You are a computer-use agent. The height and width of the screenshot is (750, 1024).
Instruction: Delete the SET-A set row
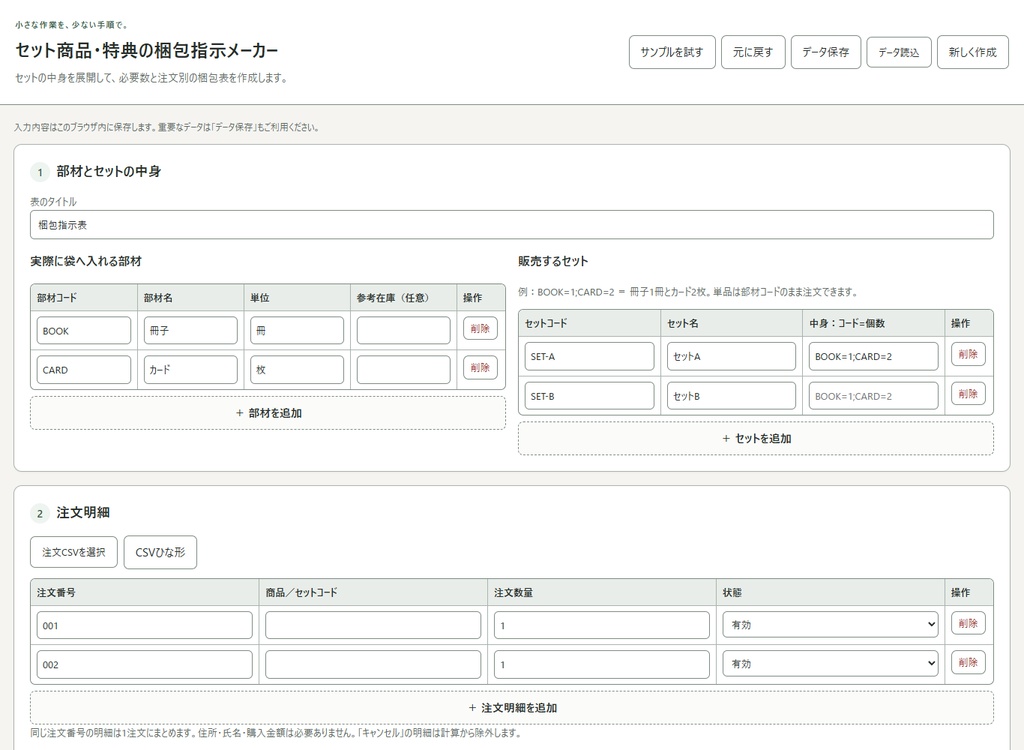[x=968, y=354]
